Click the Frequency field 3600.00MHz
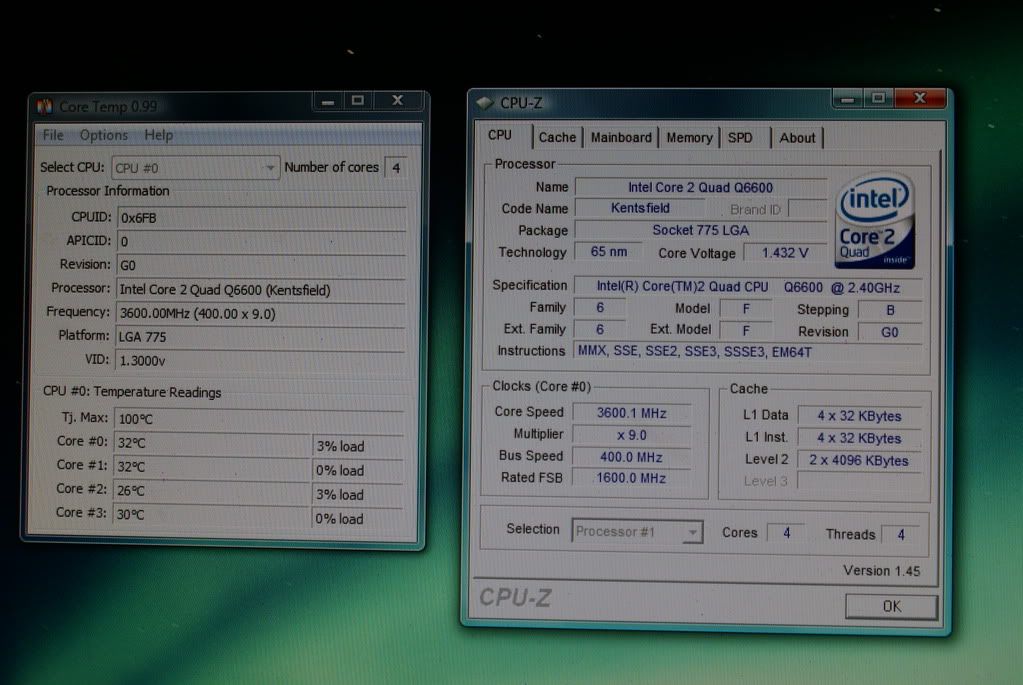 coord(261,313)
